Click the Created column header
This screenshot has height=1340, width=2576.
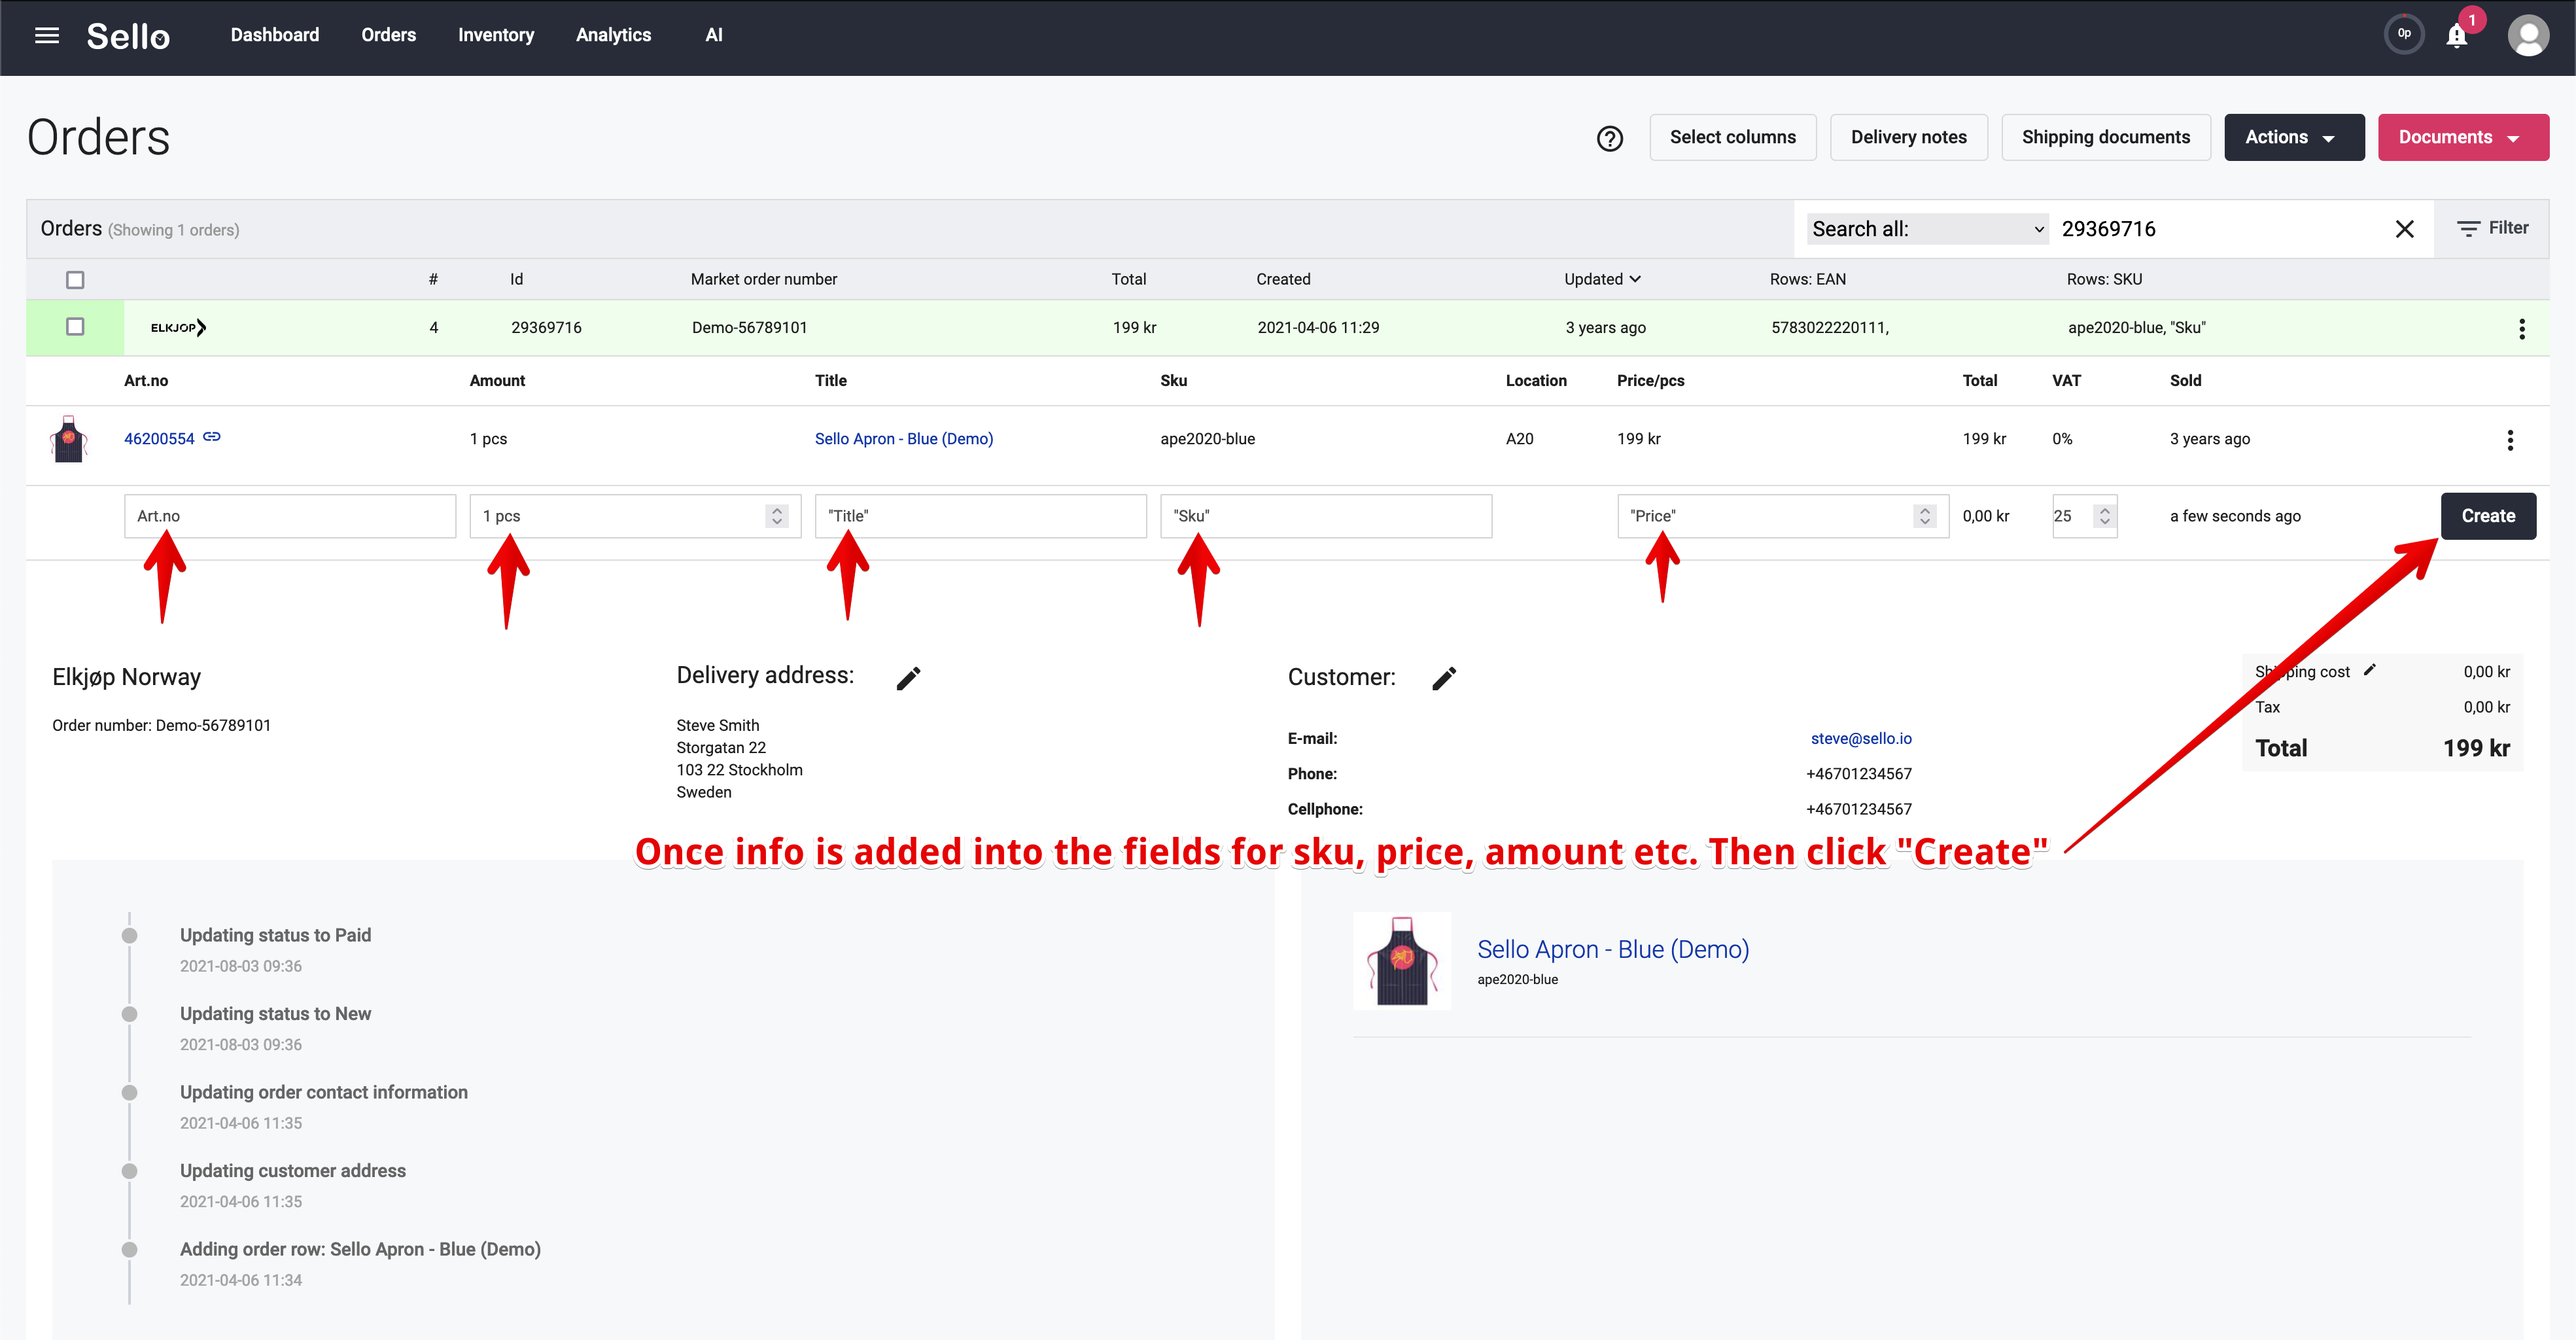[x=1283, y=279]
